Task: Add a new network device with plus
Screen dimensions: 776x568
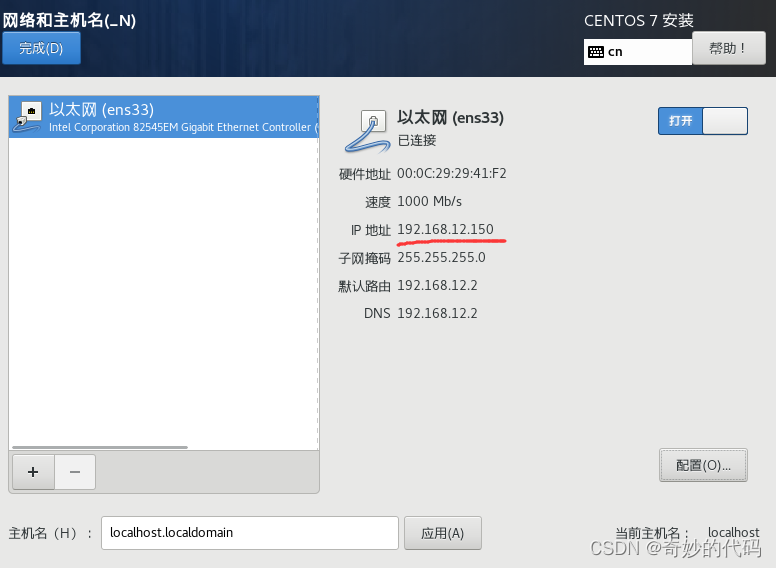Action: [33, 472]
